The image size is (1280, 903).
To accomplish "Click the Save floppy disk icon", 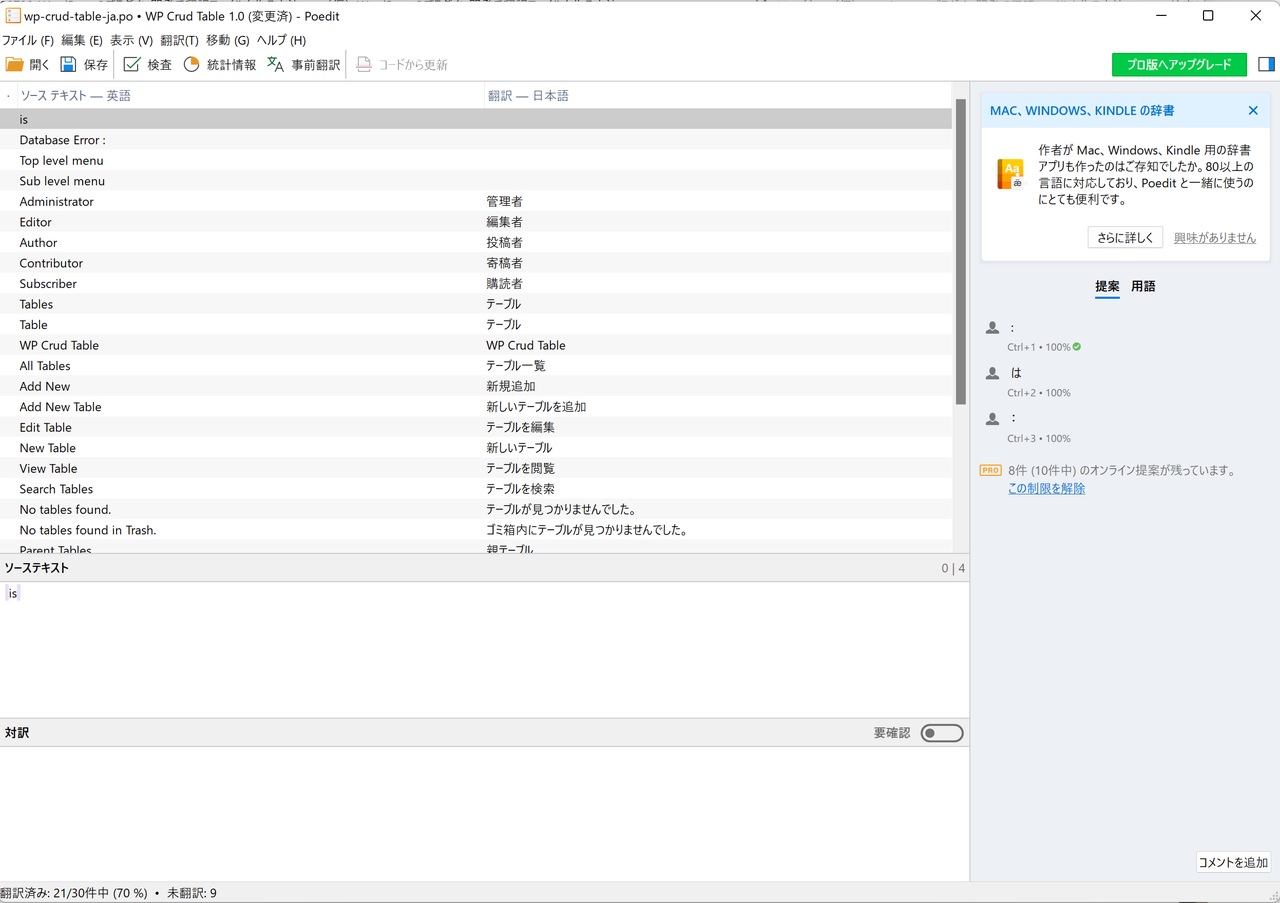I will [x=69, y=65].
